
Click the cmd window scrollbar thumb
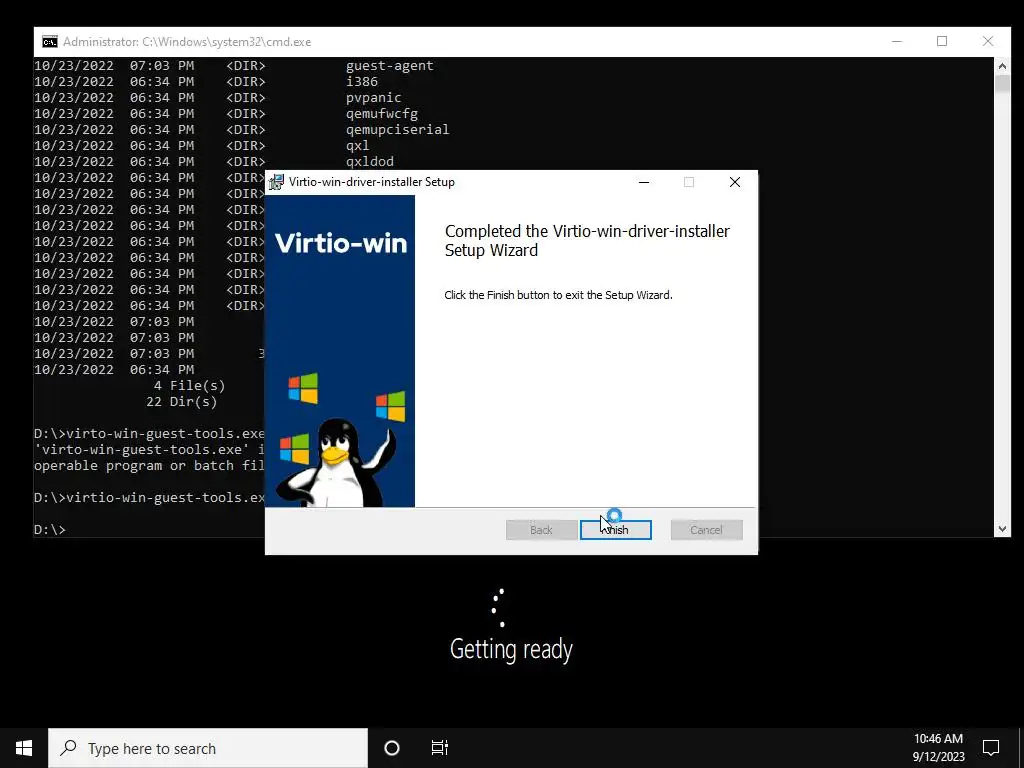[x=1002, y=84]
